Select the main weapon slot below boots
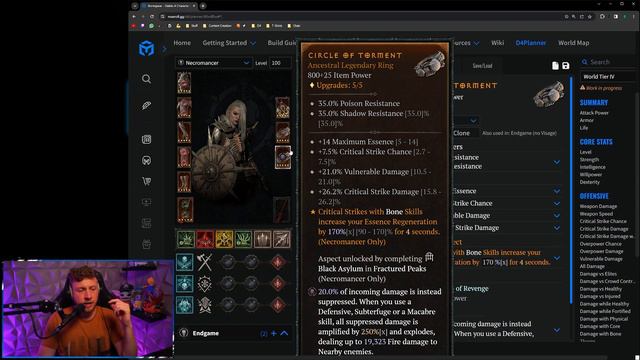 (185, 210)
